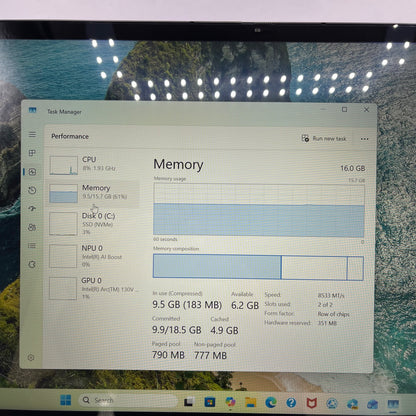Click the Committed value 9.9/18.5 GB
This screenshot has width=416, height=416.
(177, 330)
